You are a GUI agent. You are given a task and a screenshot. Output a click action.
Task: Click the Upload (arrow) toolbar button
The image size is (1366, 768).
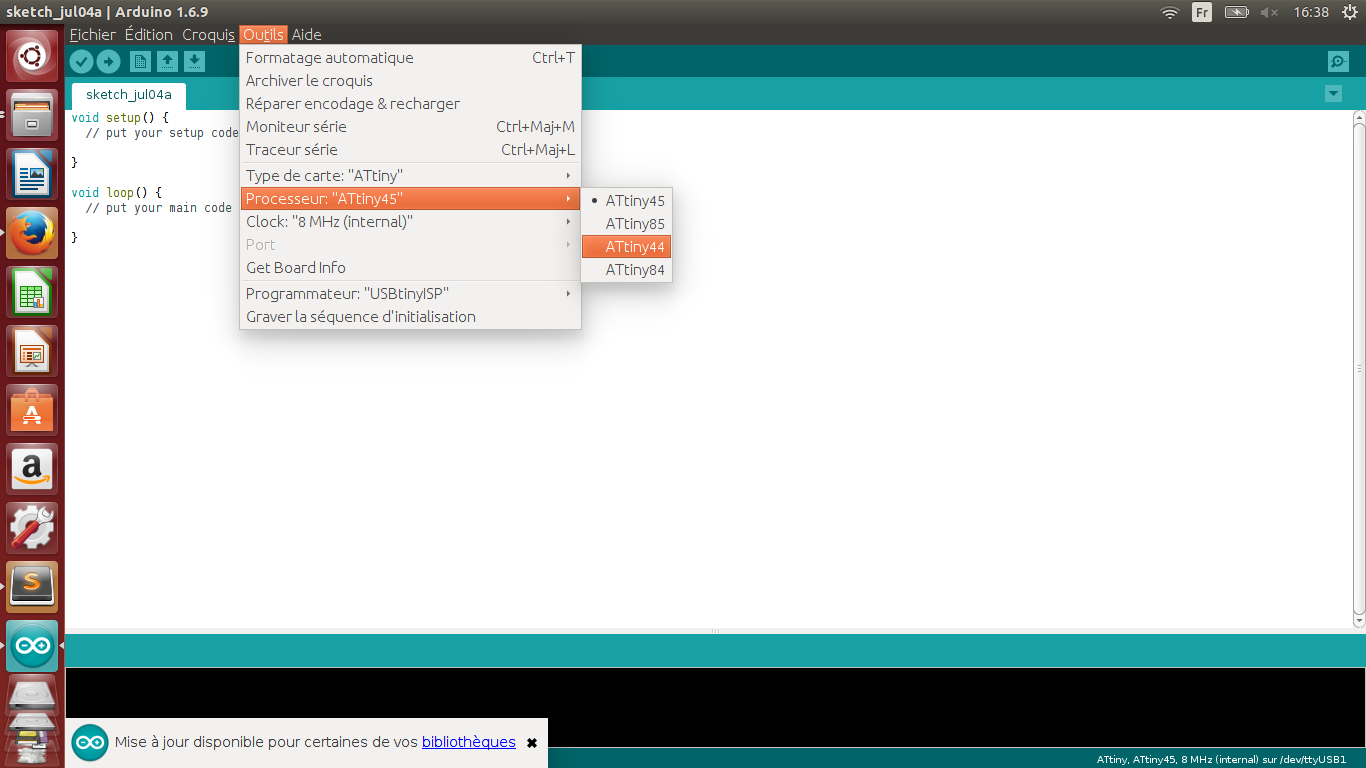pos(109,62)
